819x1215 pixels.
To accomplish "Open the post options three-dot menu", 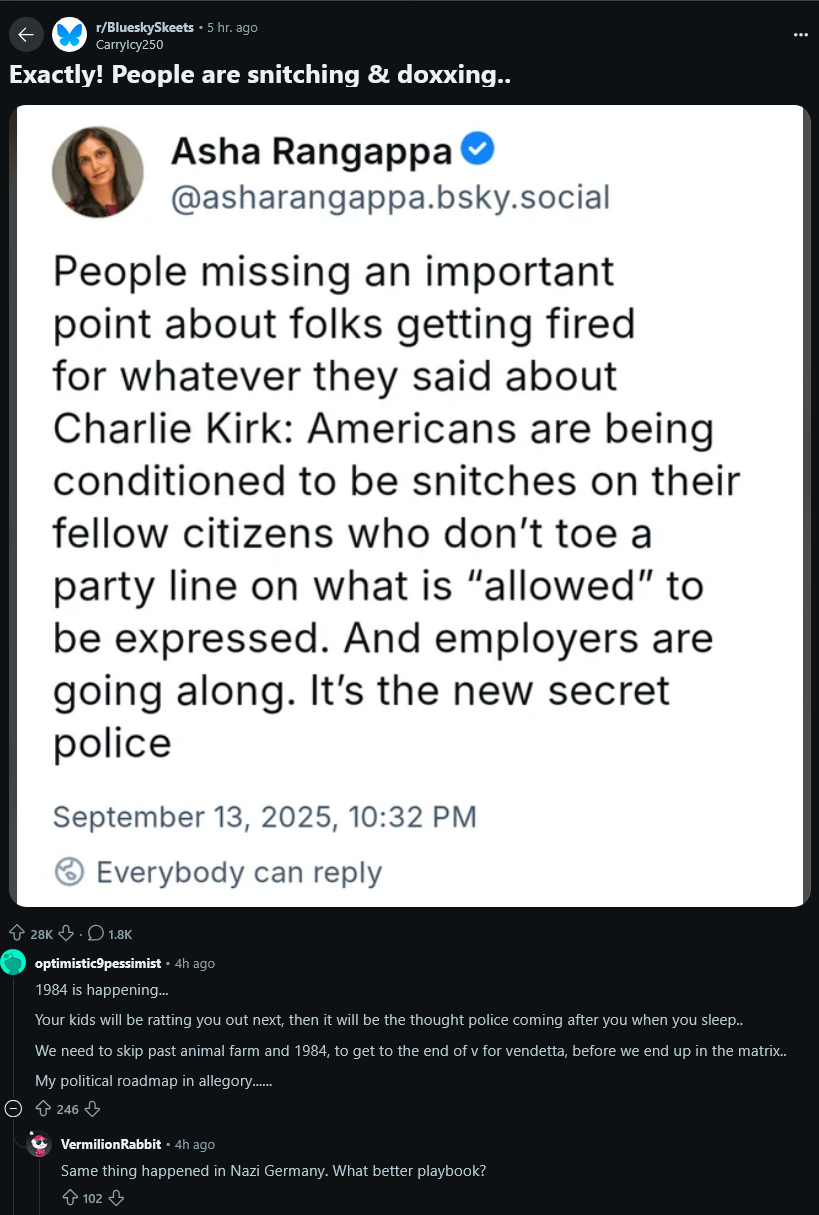I will (800, 35).
